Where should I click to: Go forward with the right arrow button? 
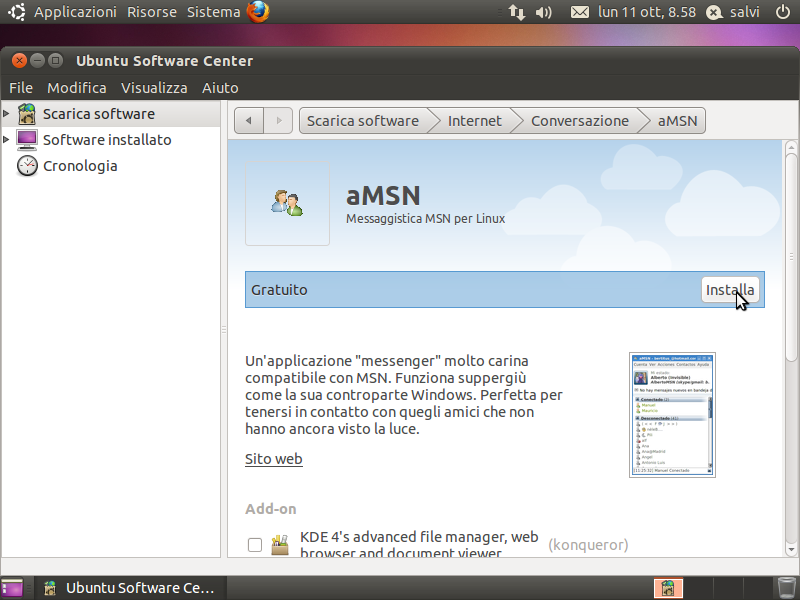coord(278,121)
